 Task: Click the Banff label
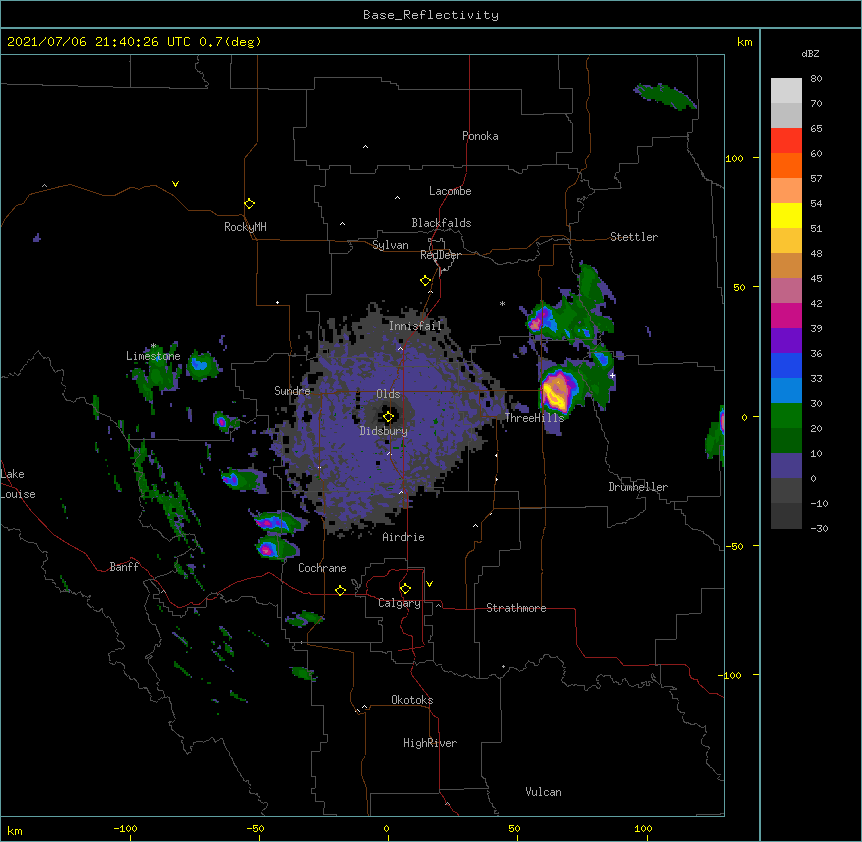pos(124,567)
